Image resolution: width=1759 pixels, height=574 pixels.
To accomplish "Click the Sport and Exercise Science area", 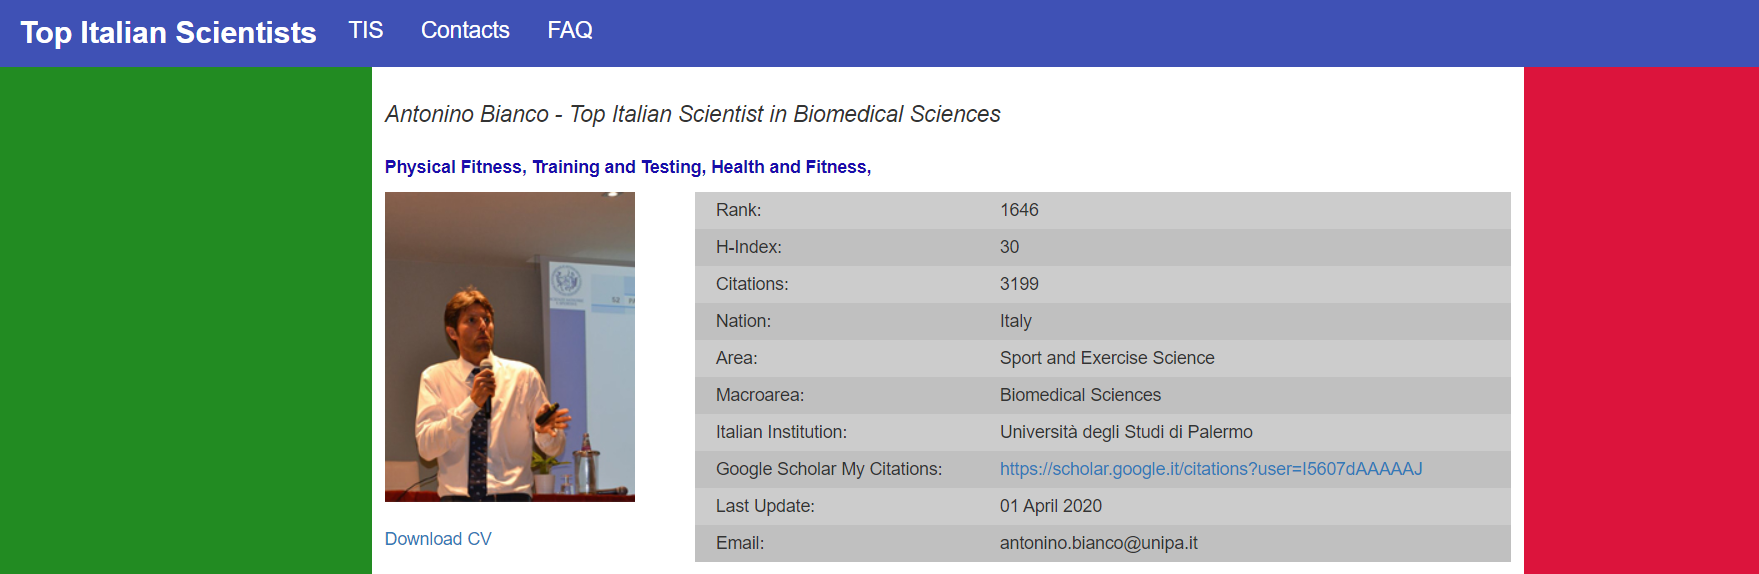I will click(x=1107, y=358).
